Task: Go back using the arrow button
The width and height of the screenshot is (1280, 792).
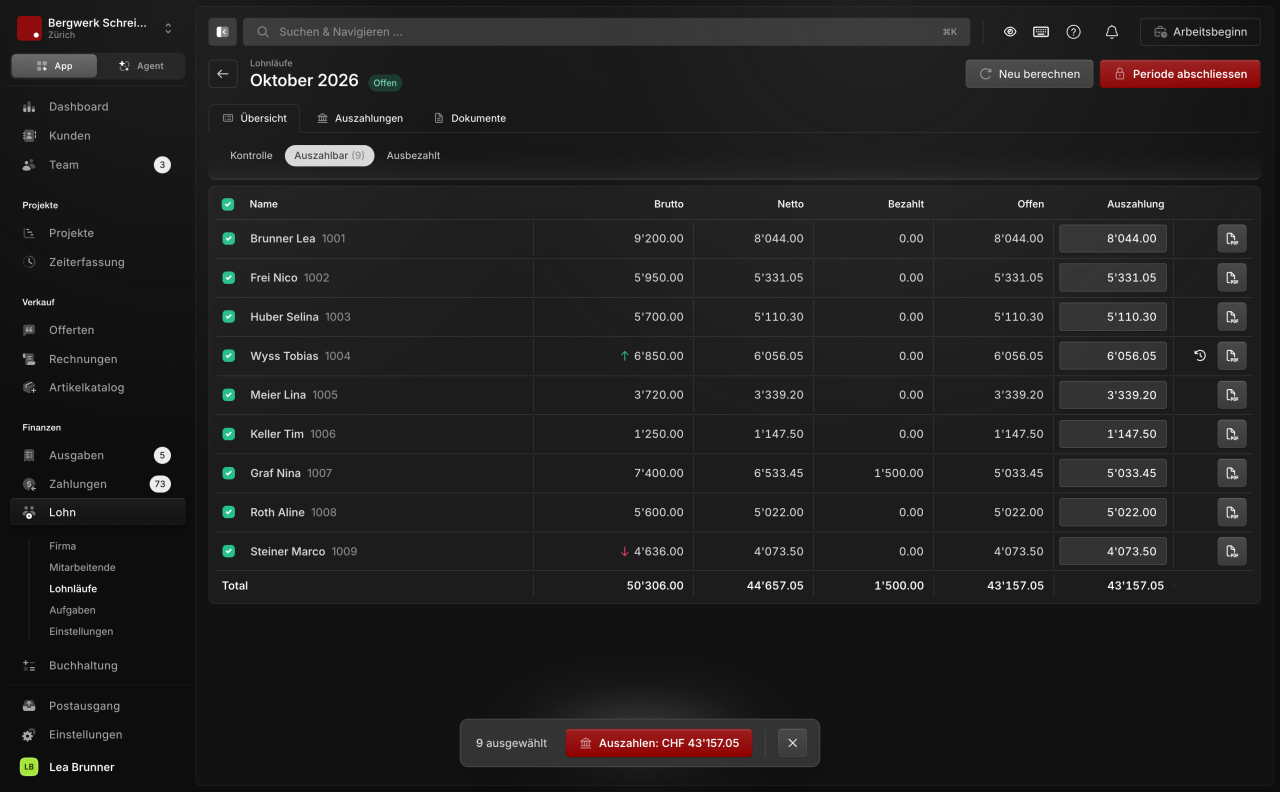Action: coord(223,74)
